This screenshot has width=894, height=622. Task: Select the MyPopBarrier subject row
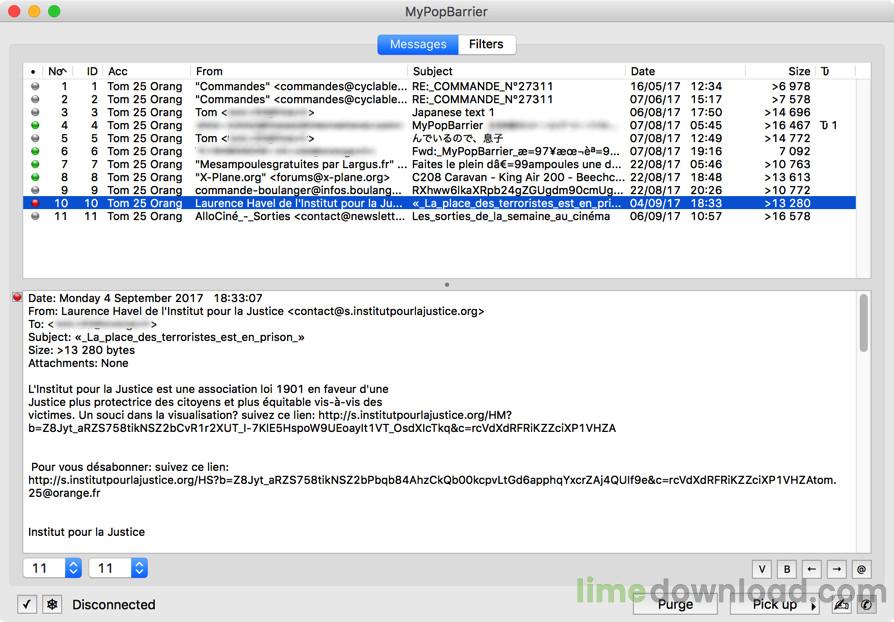439,125
